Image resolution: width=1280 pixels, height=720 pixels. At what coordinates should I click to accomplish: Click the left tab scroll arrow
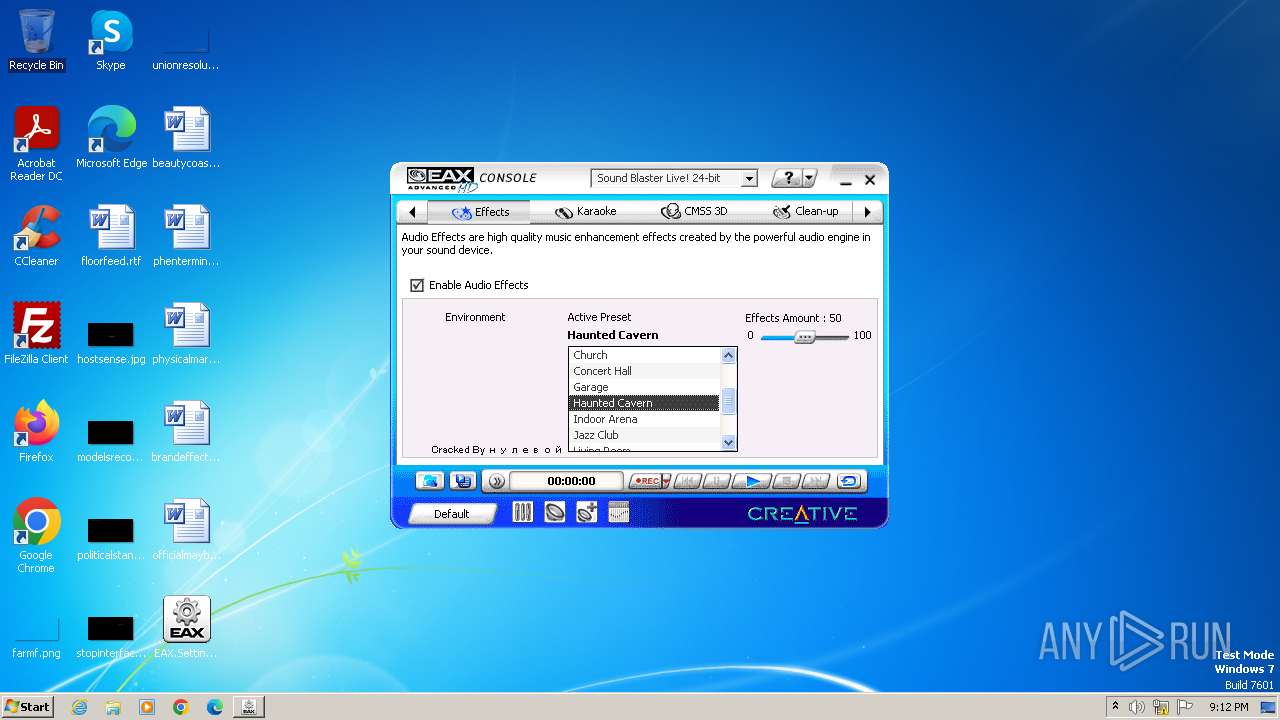[412, 212]
